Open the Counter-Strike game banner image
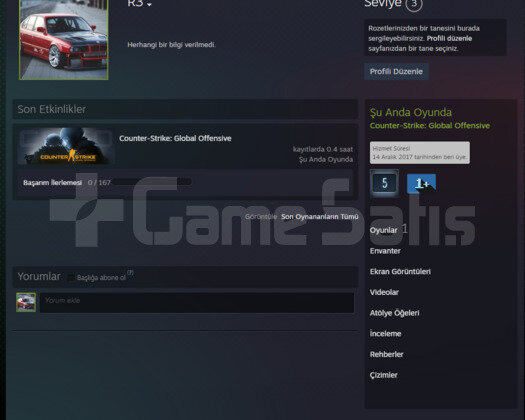The height and width of the screenshot is (420, 525). point(66,146)
